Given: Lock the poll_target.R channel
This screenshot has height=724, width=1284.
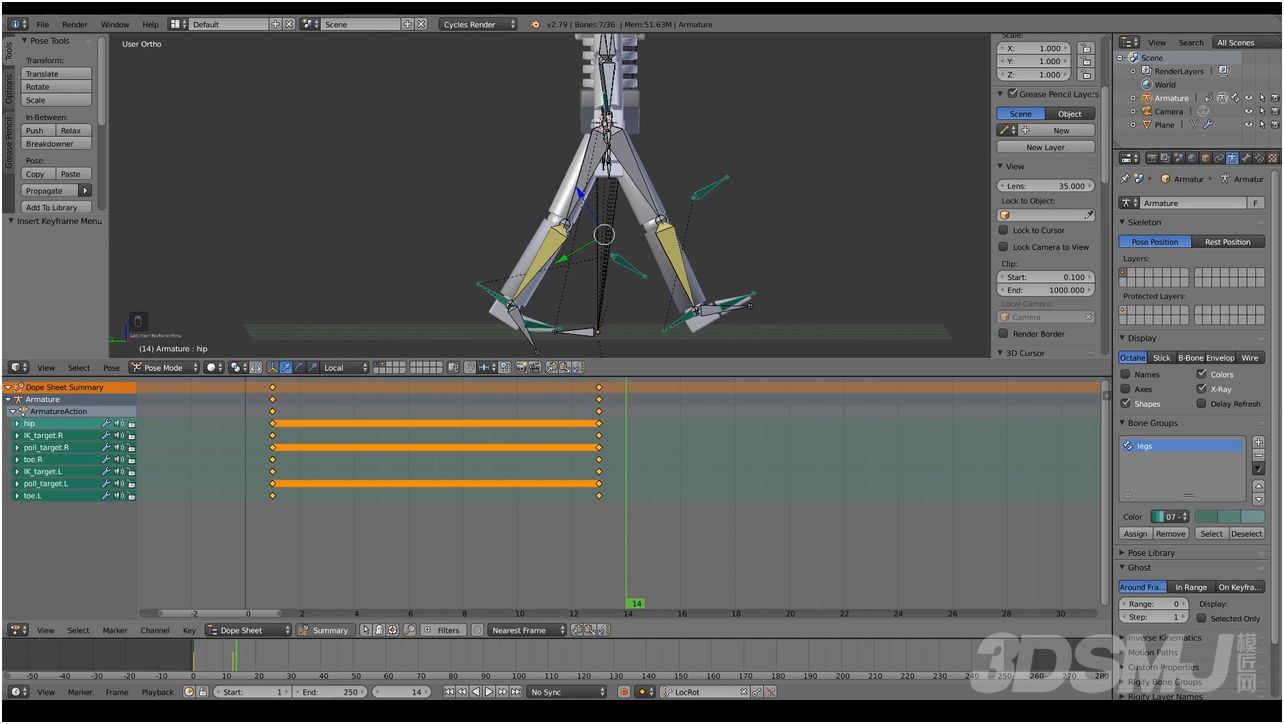Looking at the screenshot, I should click(x=131, y=448).
